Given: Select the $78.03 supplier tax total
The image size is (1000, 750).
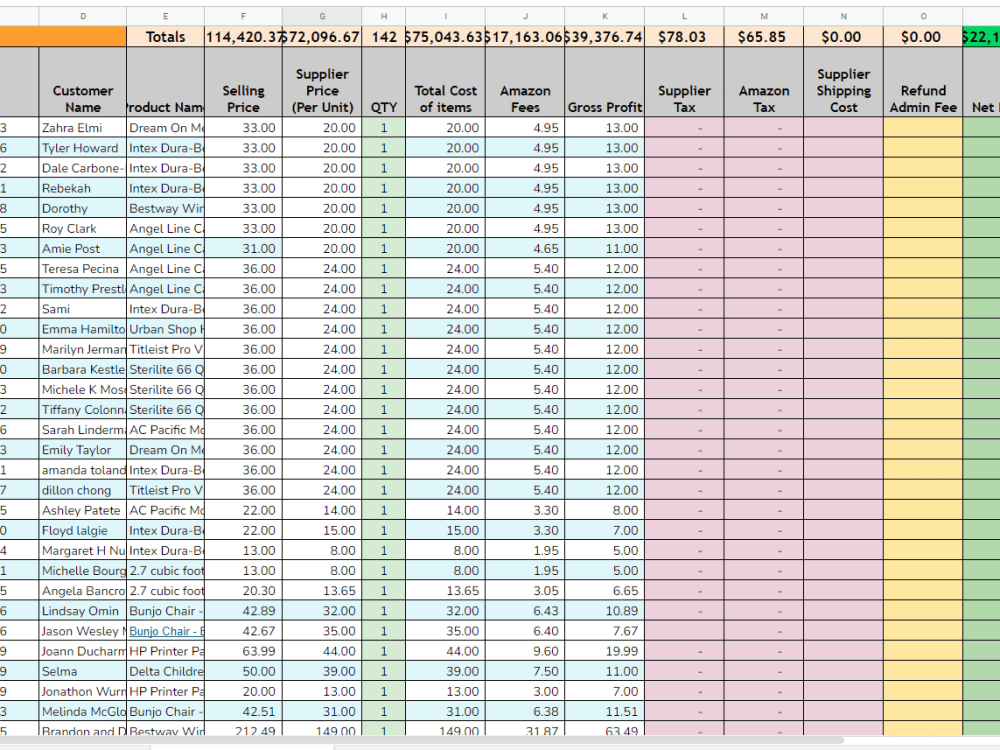Looking at the screenshot, I should 684,37.
